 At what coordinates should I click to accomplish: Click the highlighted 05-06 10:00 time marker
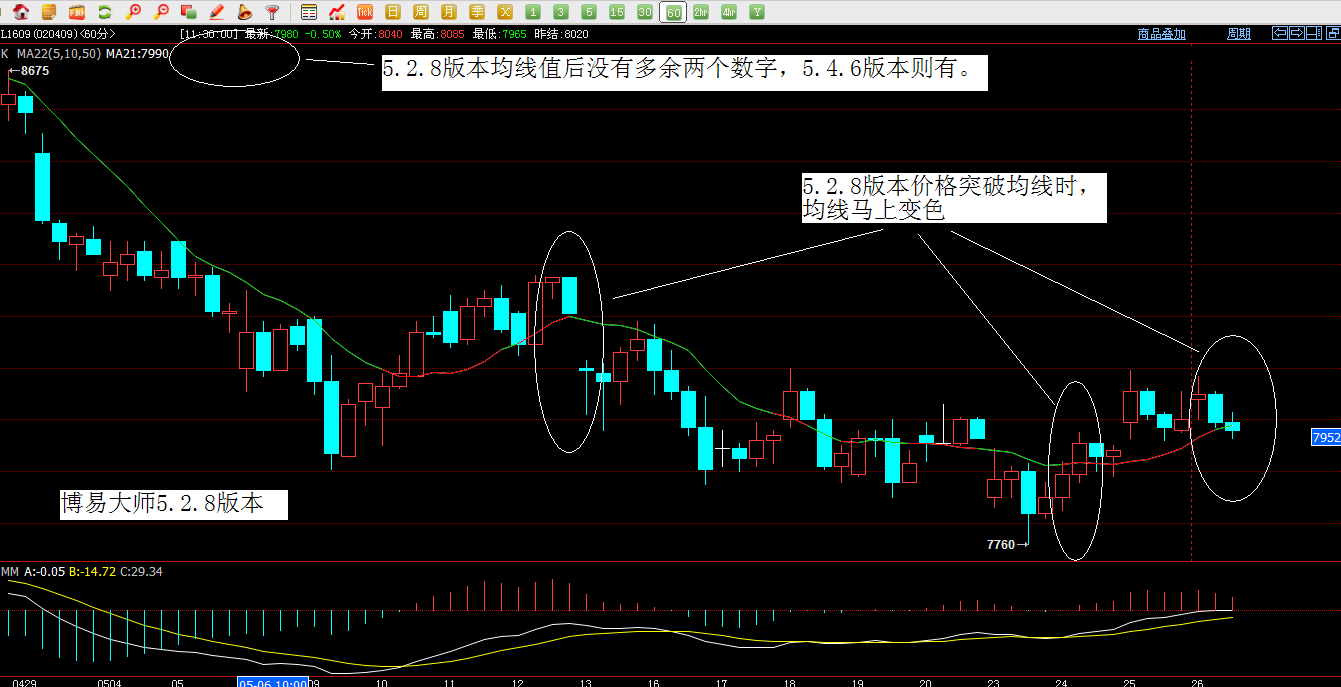(271, 682)
